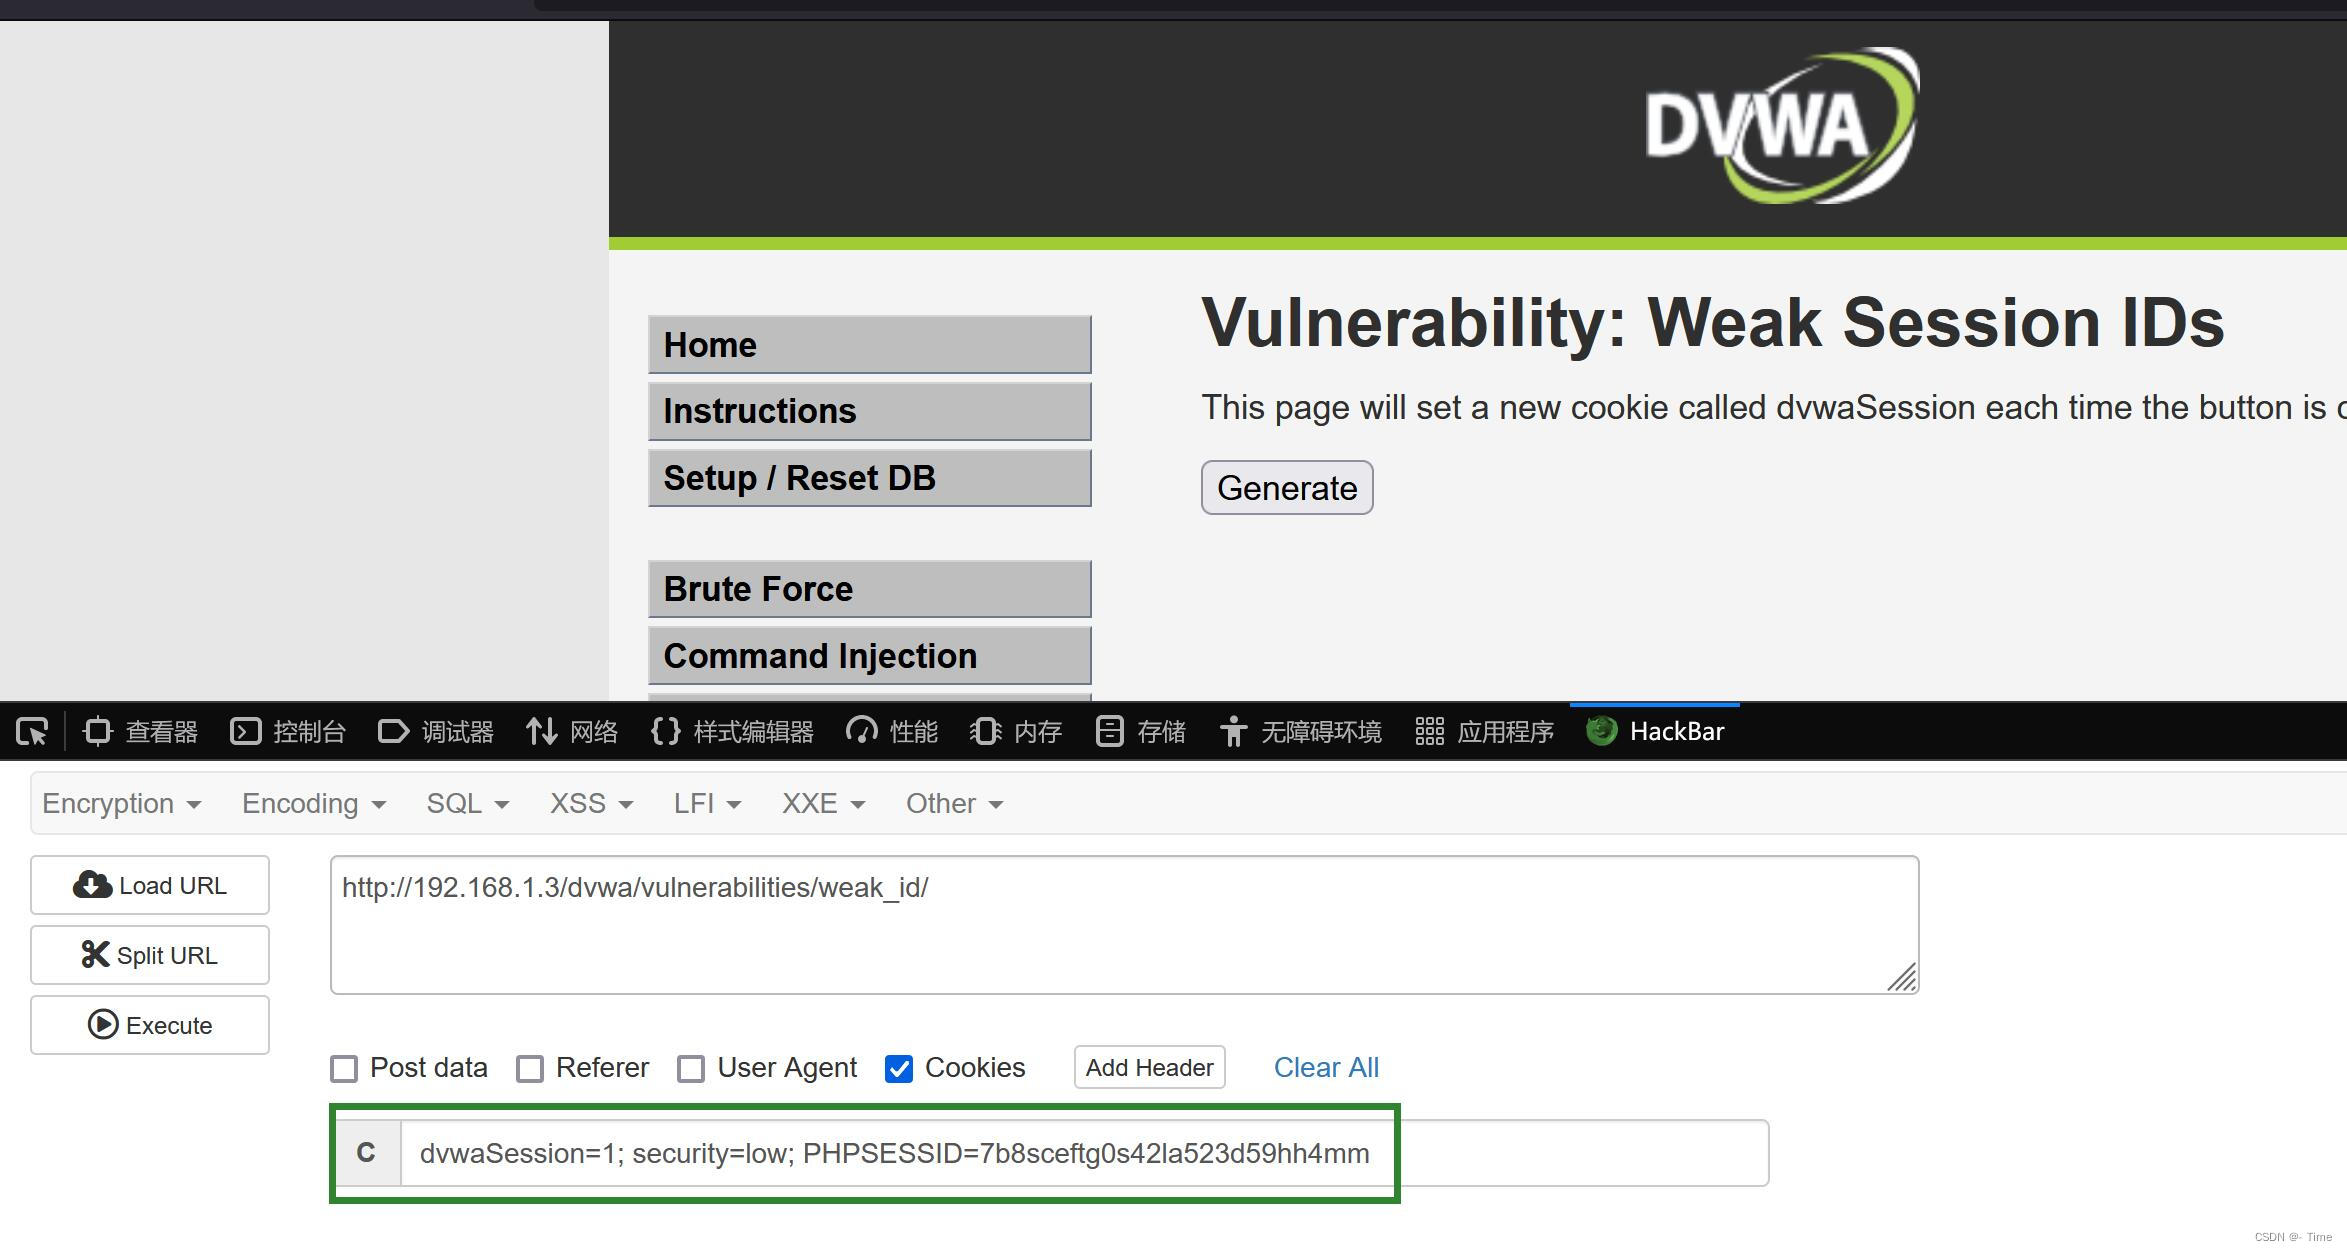Click the Execute button in HackBar

150,1025
